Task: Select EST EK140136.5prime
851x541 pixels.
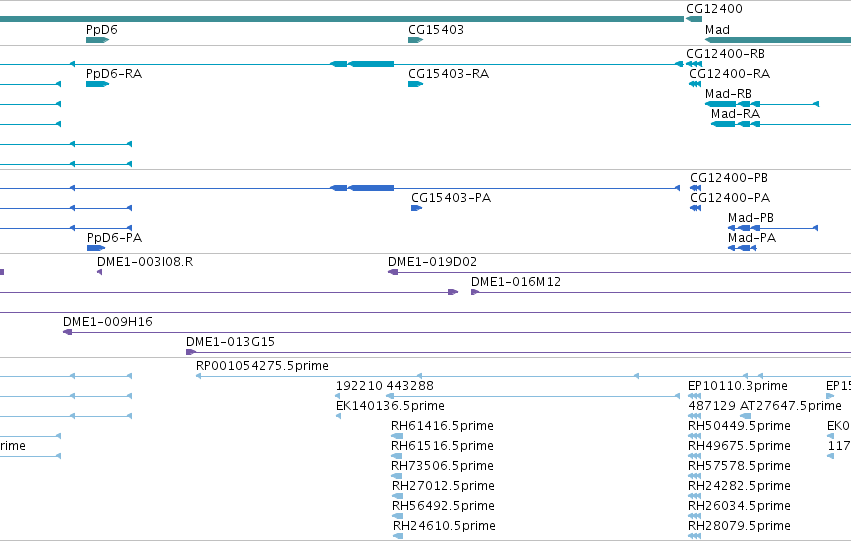Action: (x=390, y=406)
